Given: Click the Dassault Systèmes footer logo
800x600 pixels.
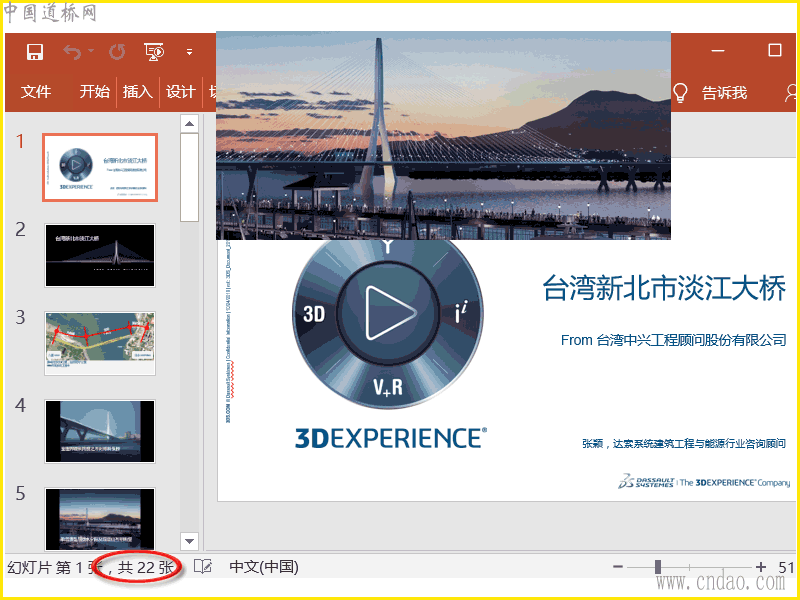Looking at the screenshot, I should pyautogui.click(x=704, y=482).
